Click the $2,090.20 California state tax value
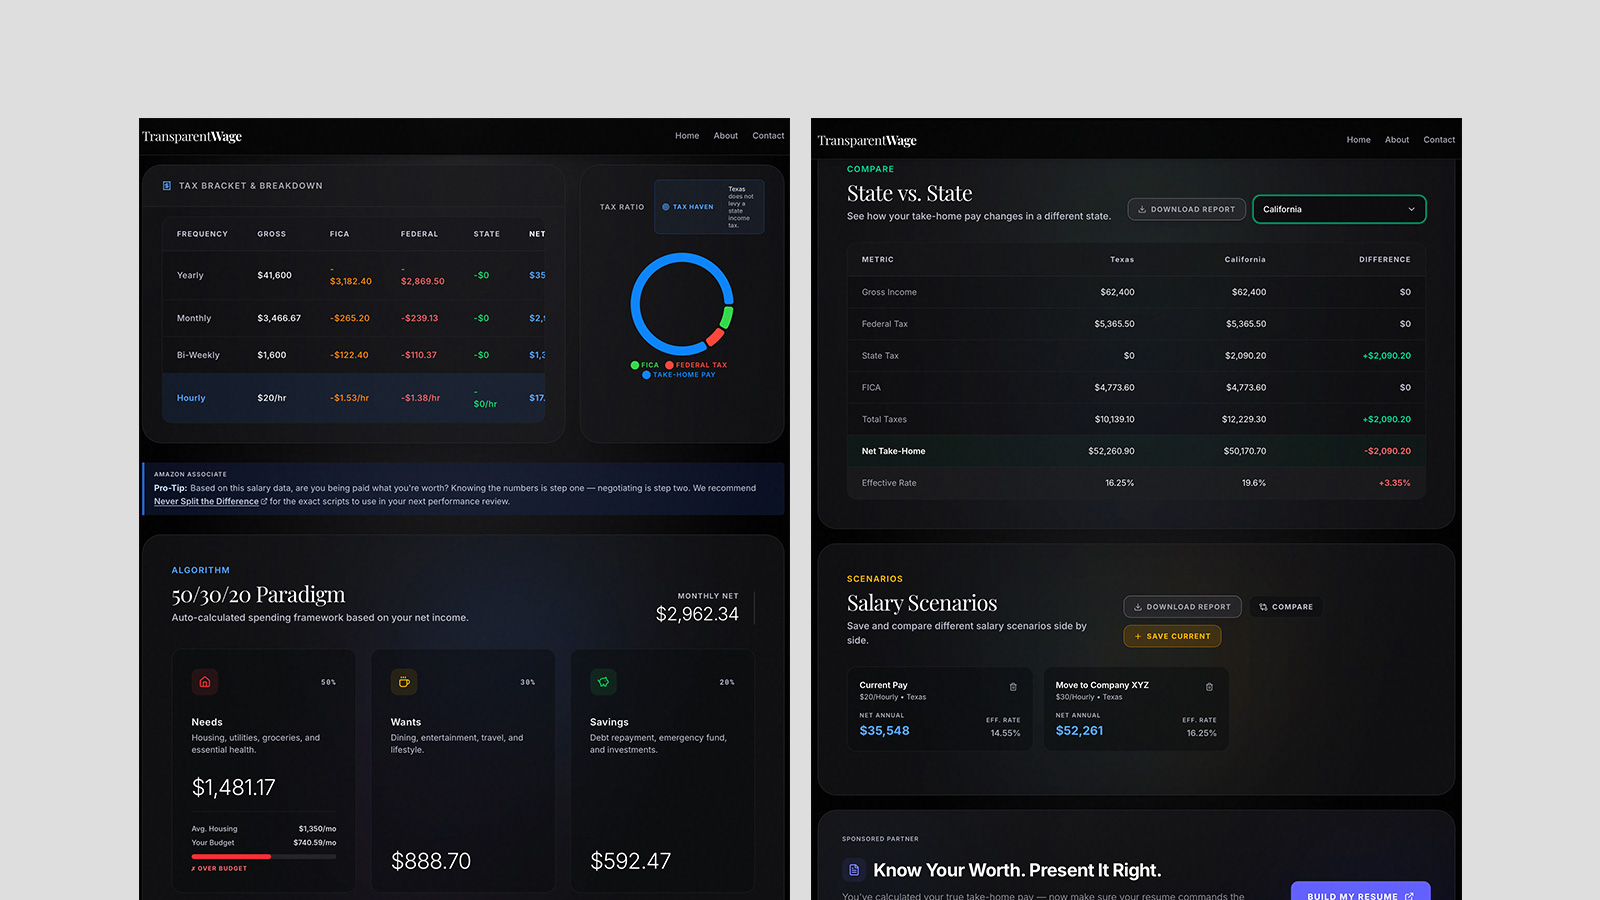Image resolution: width=1600 pixels, height=900 pixels. (x=1245, y=356)
